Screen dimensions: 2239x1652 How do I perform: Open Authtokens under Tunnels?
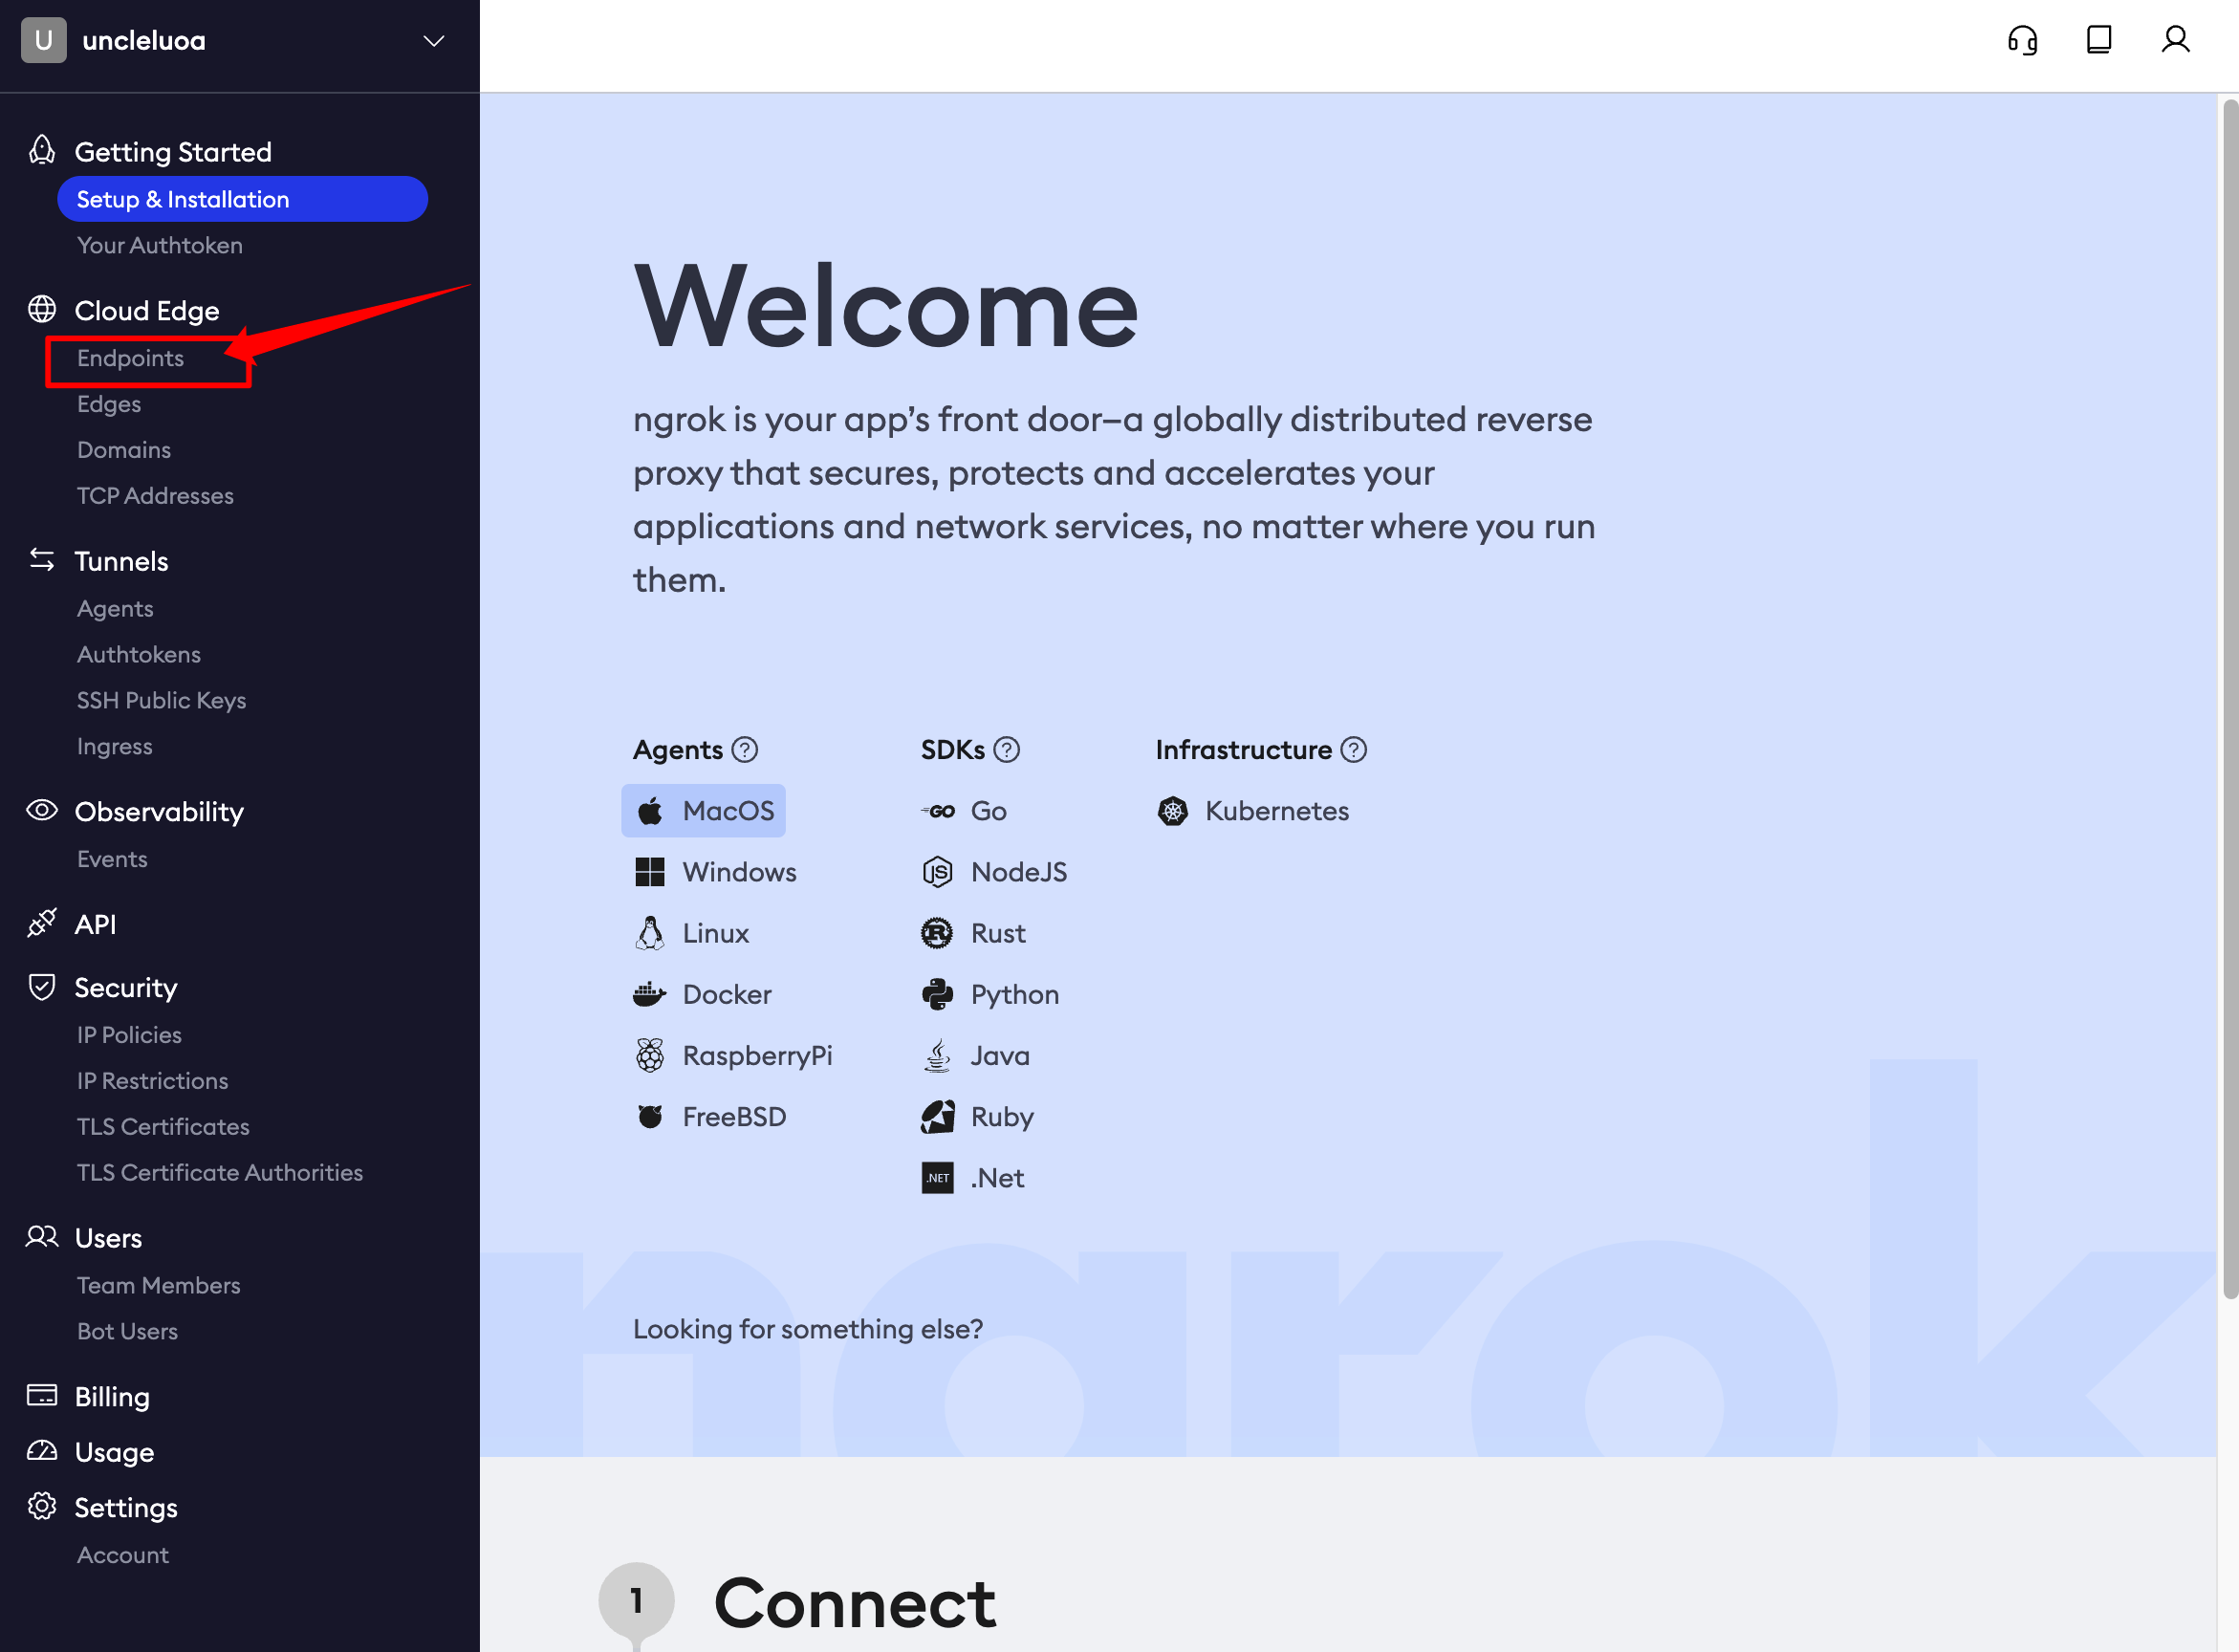(x=139, y=655)
